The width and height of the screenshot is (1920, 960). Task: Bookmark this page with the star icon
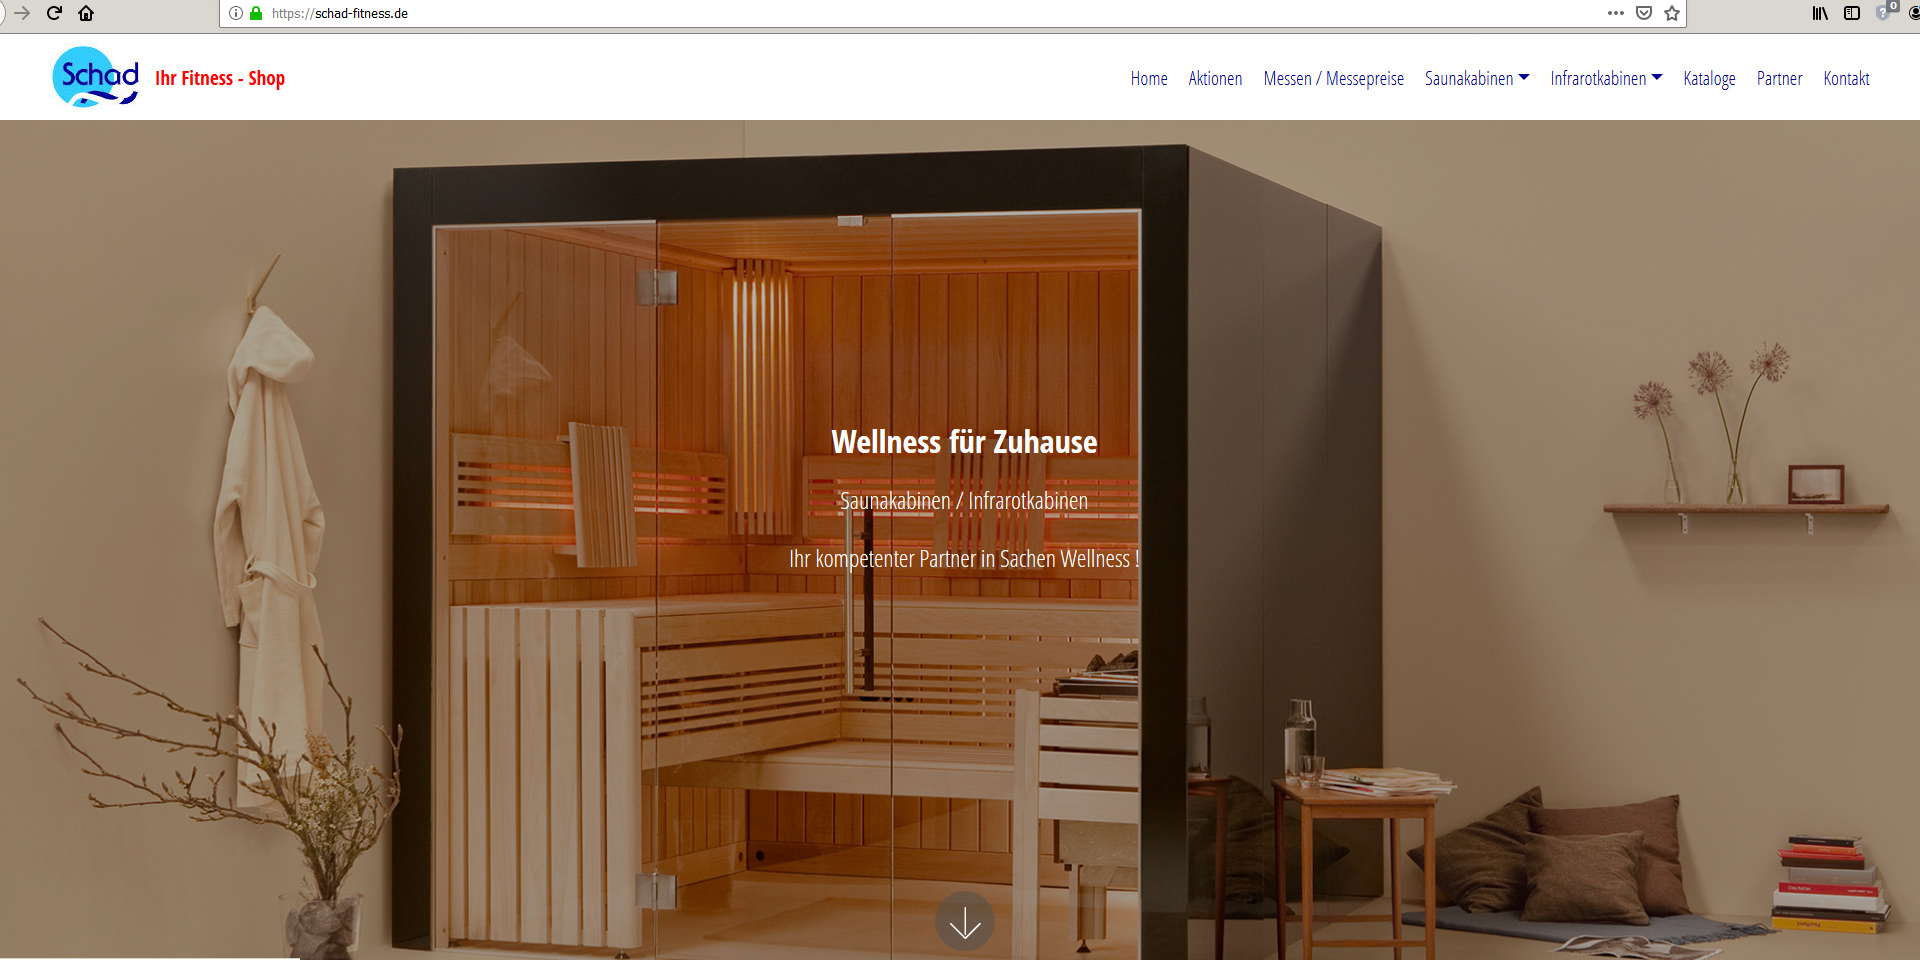(1671, 13)
